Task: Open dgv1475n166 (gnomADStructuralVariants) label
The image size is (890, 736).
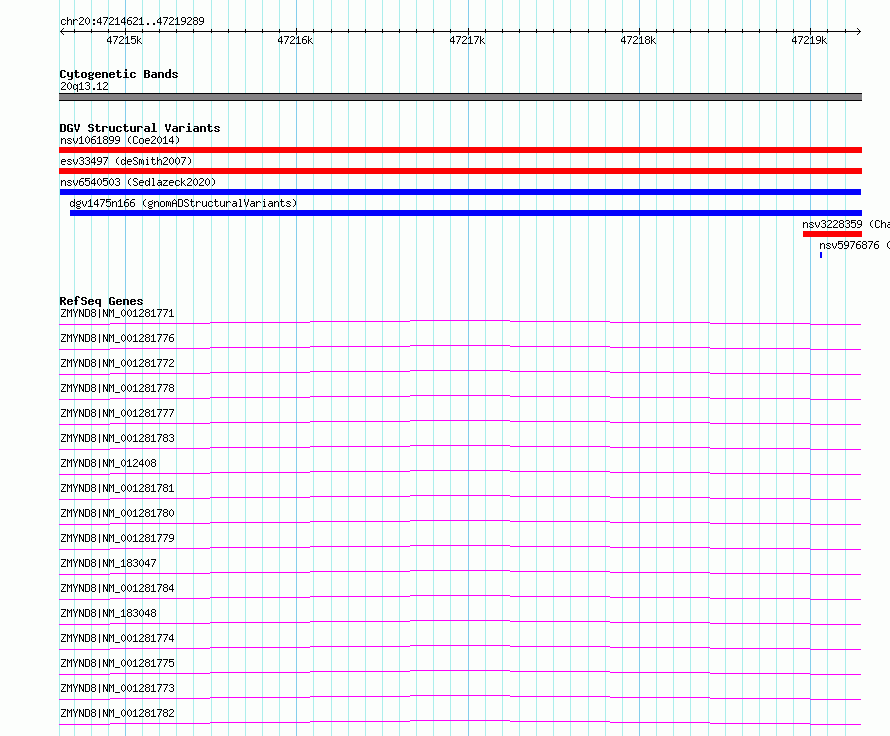Action: [x=183, y=203]
